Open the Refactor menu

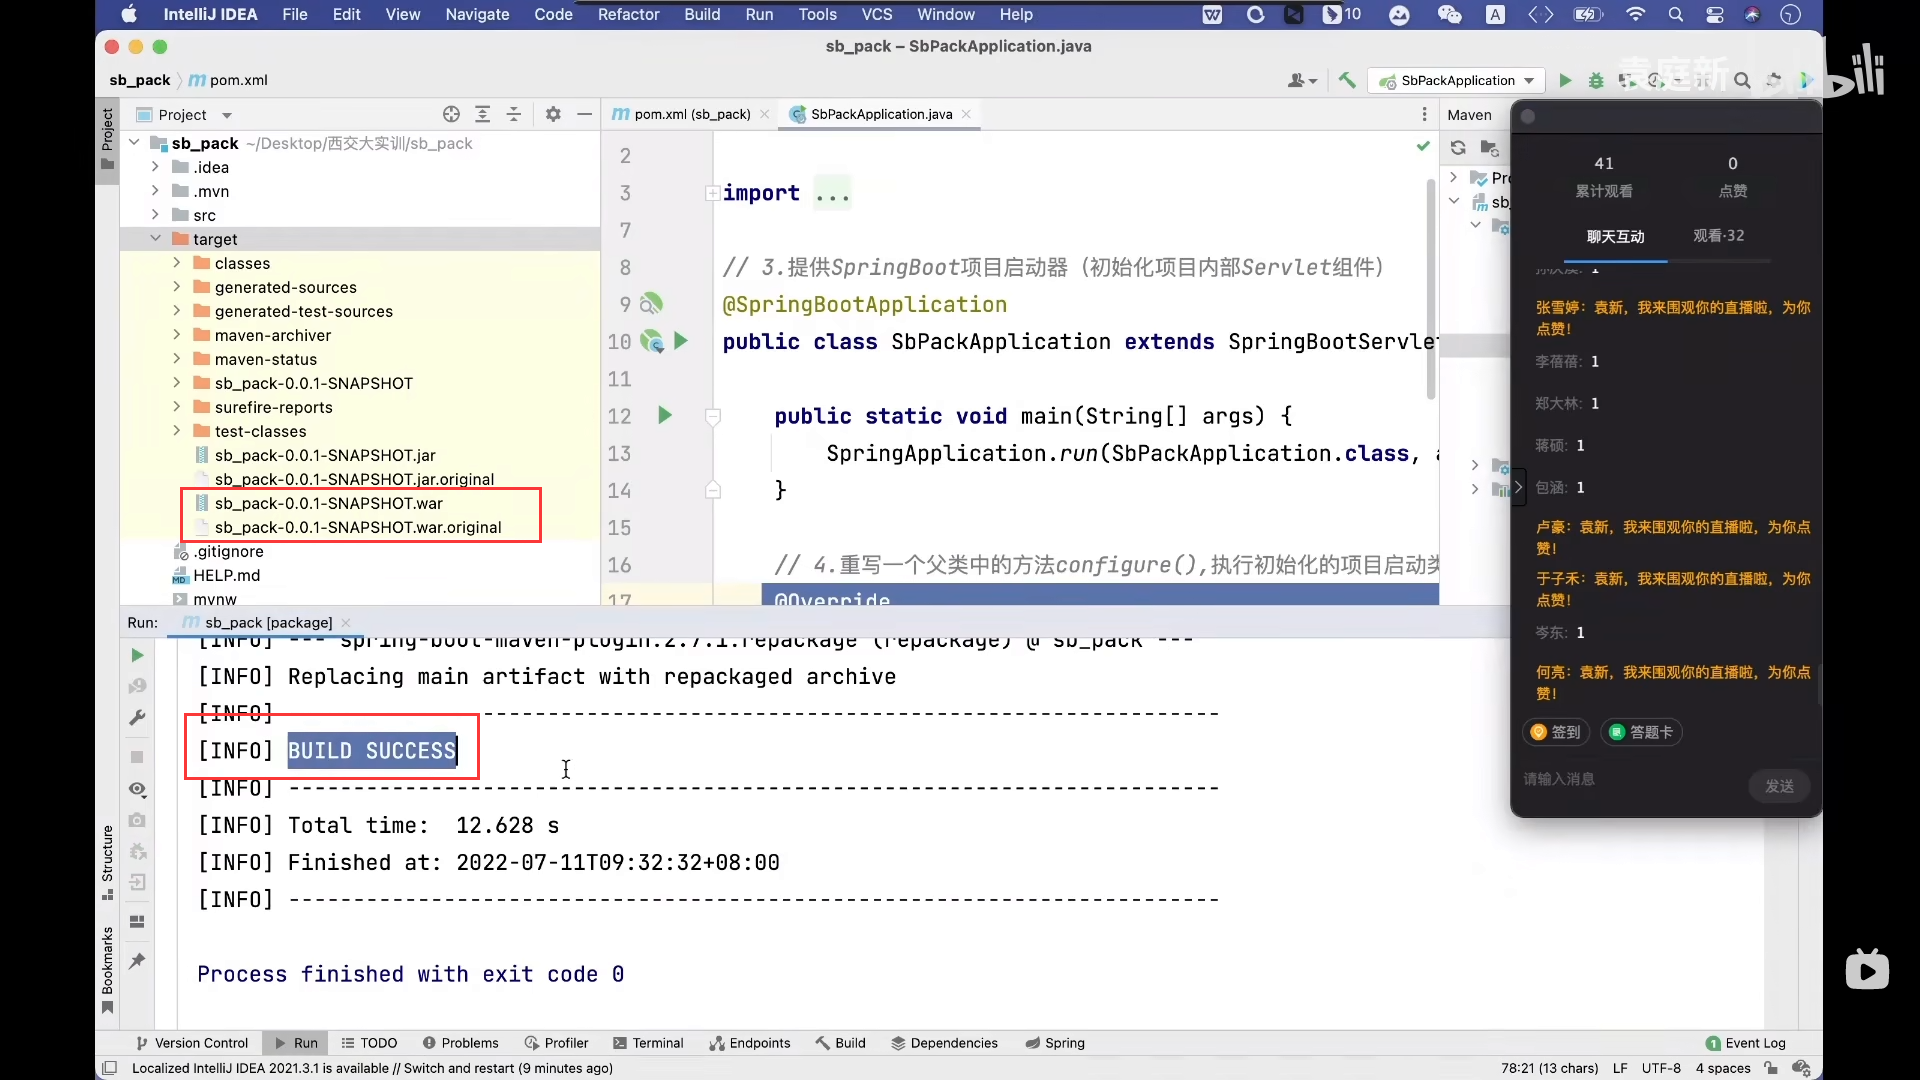628,14
